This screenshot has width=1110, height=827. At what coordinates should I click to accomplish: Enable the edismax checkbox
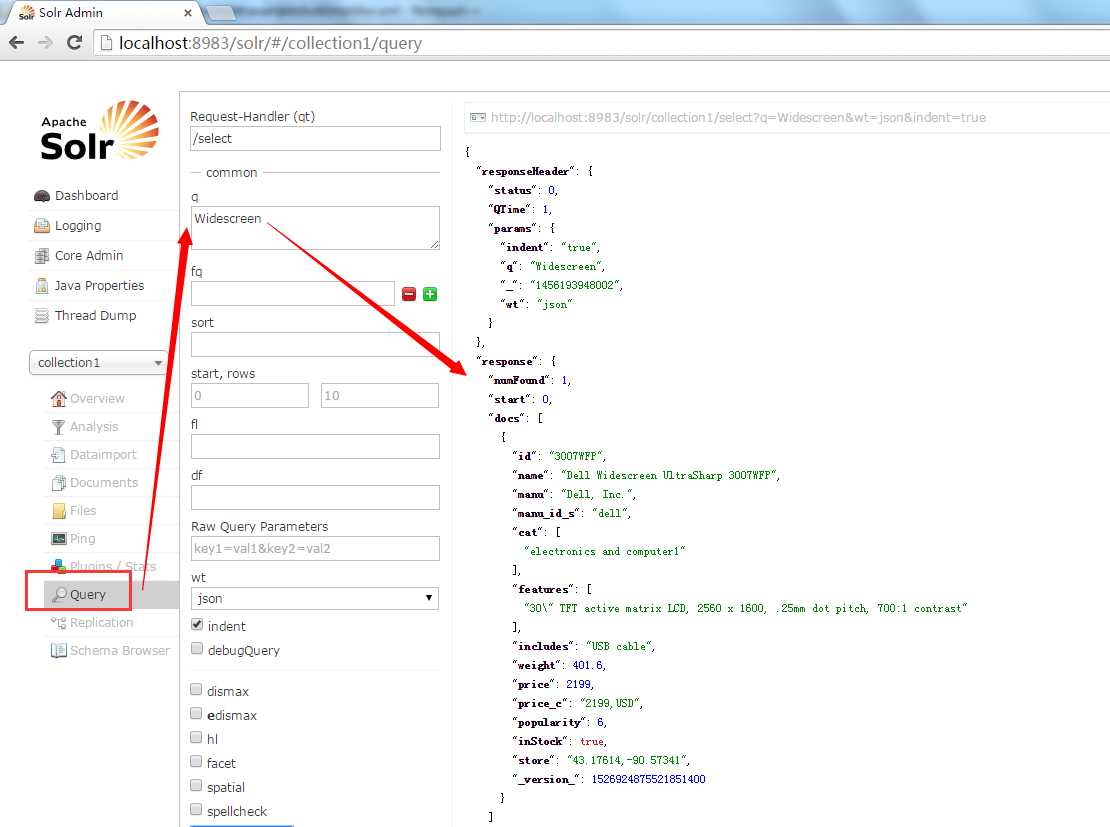point(196,714)
